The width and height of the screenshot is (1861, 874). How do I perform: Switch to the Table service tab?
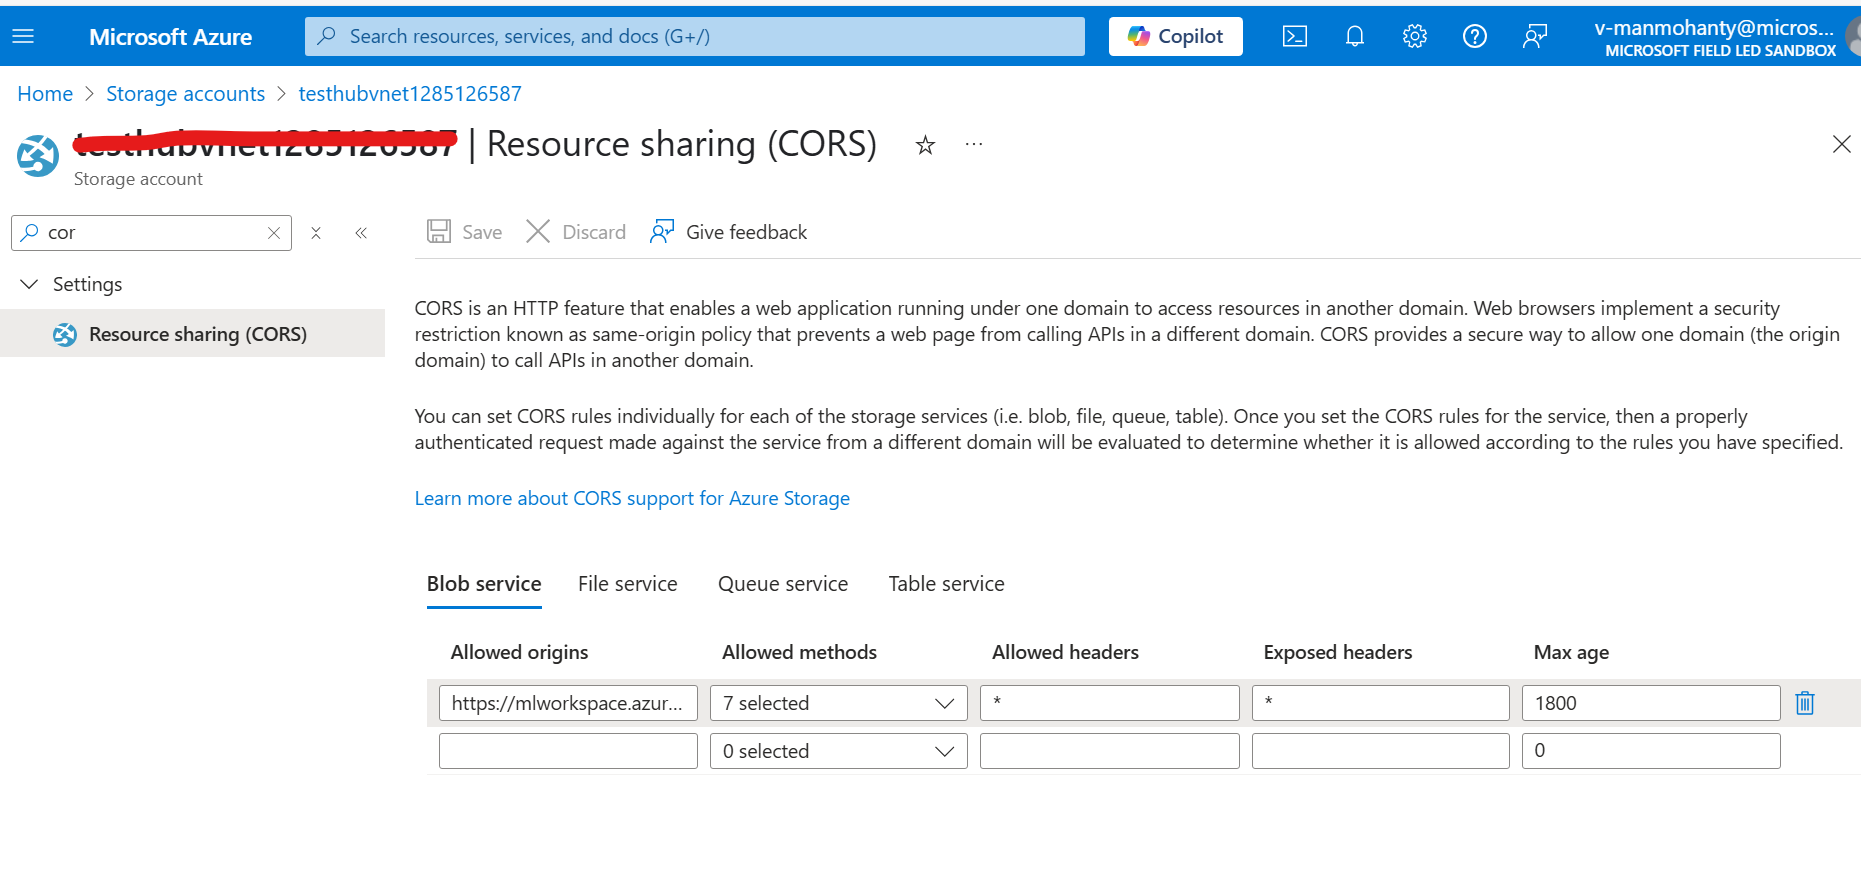(x=946, y=584)
